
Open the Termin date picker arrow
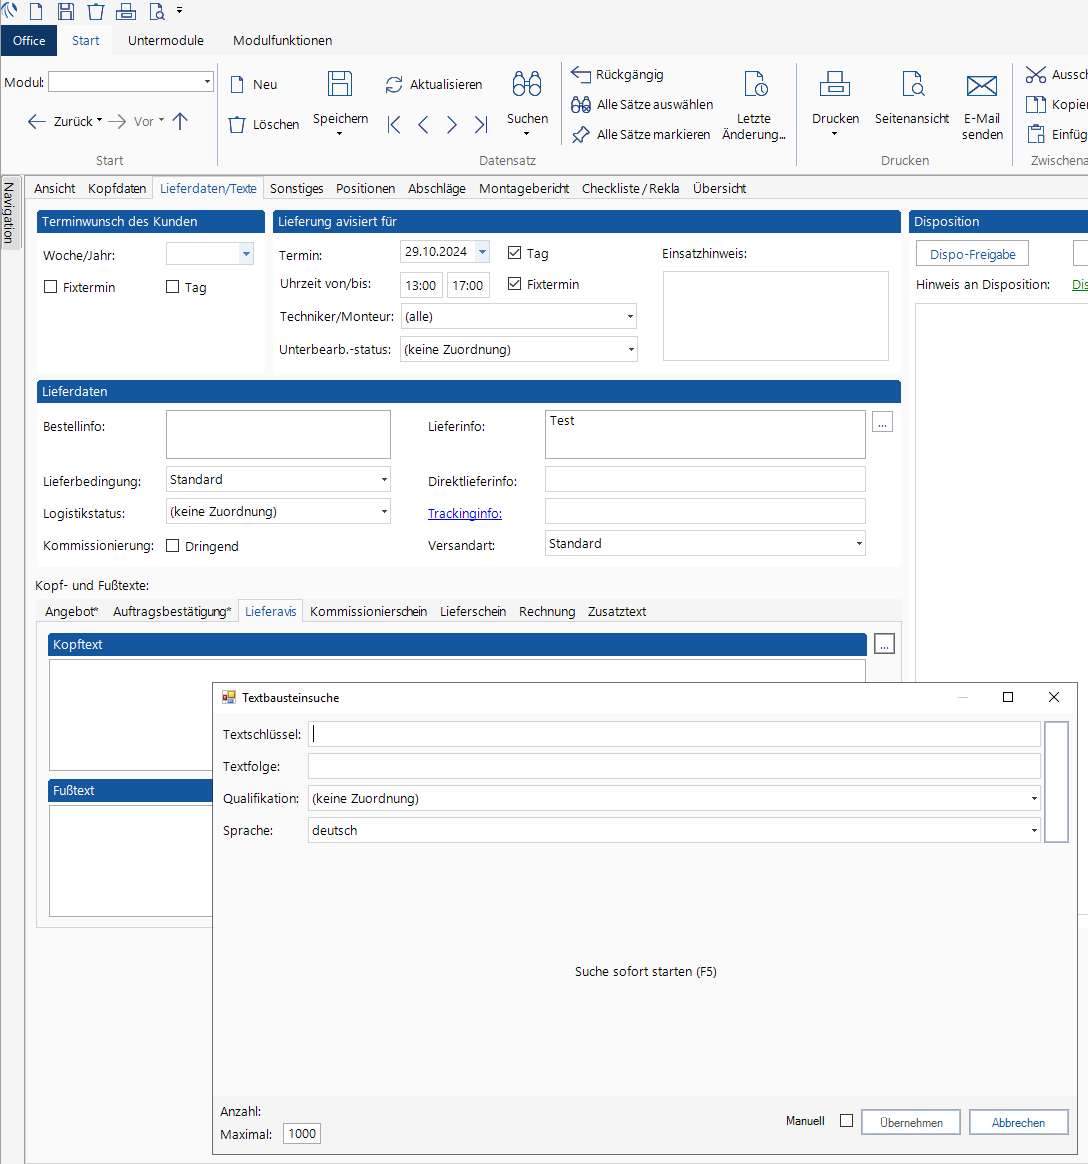point(482,252)
